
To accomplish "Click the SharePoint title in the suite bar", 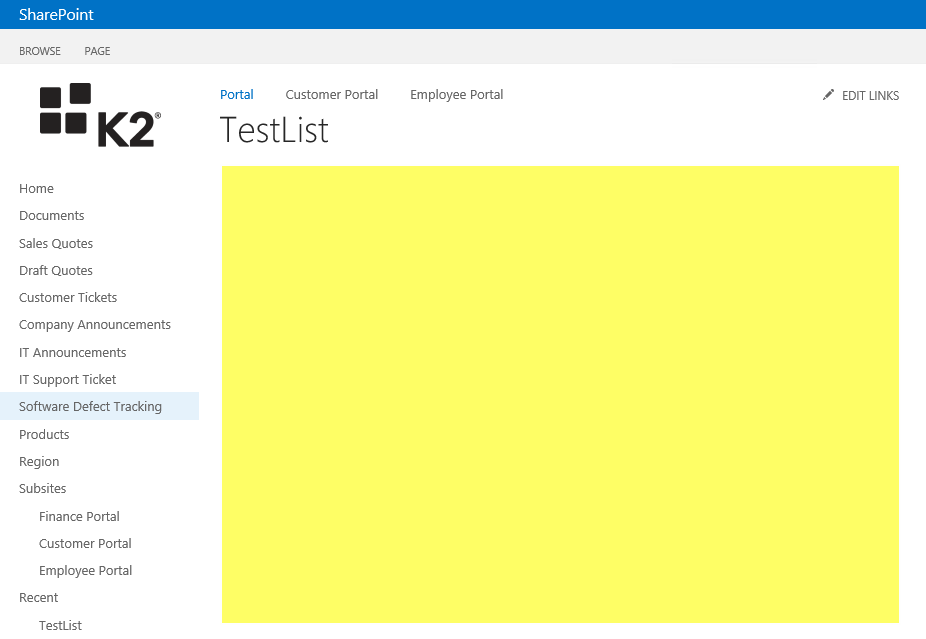I will point(56,15).
